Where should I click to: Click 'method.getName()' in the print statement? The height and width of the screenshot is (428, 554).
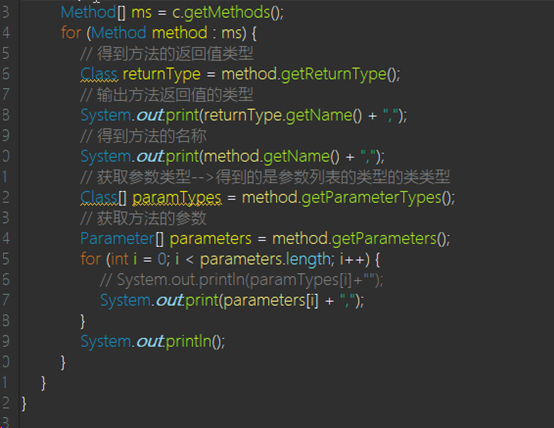pos(271,157)
